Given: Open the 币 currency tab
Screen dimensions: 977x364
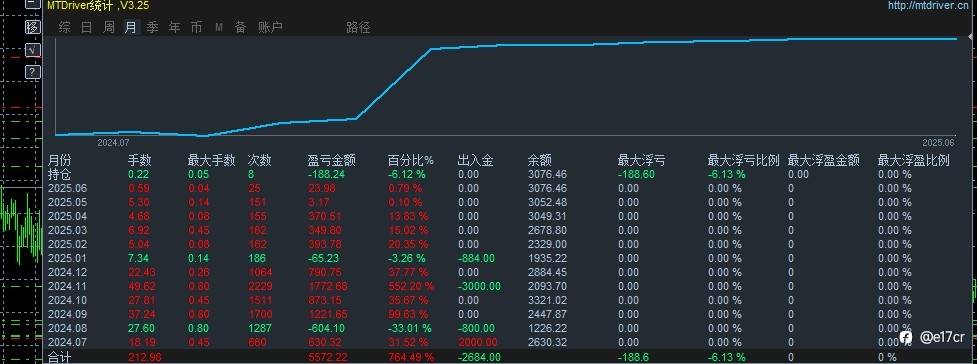Looking at the screenshot, I should [196, 27].
